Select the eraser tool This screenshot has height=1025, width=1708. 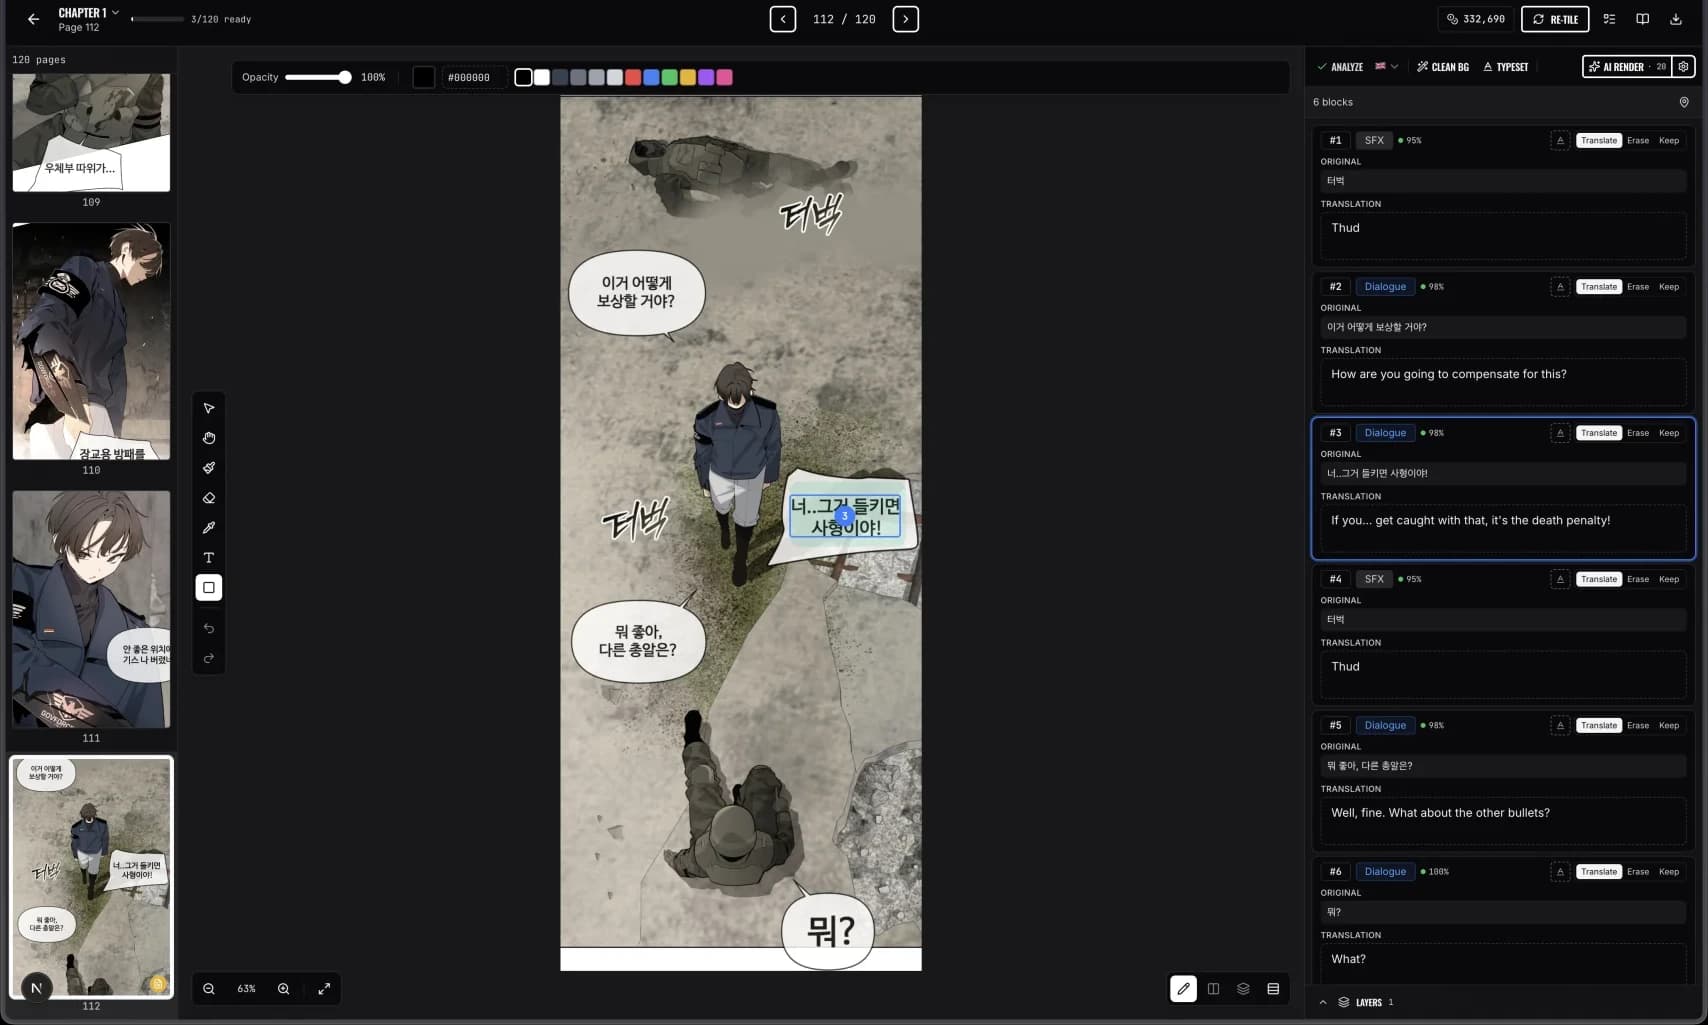(209, 498)
